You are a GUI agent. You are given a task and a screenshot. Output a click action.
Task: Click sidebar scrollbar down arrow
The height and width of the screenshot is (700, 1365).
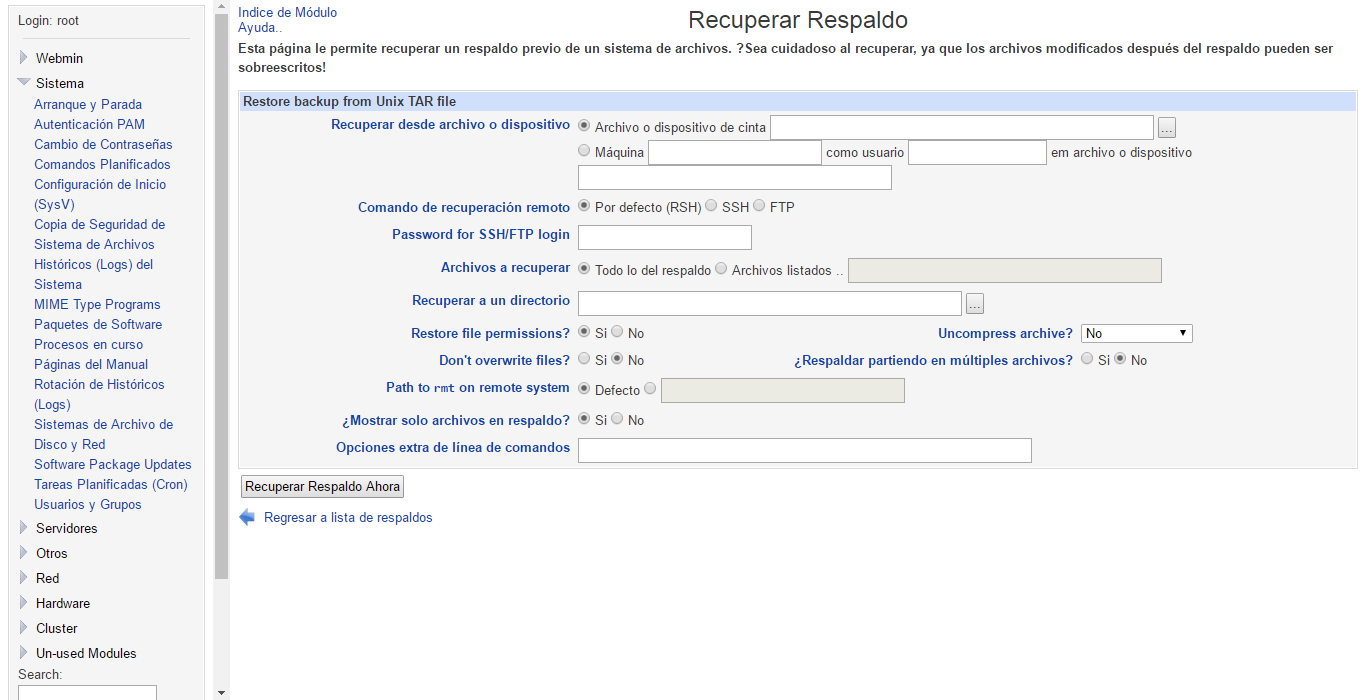pos(221,692)
